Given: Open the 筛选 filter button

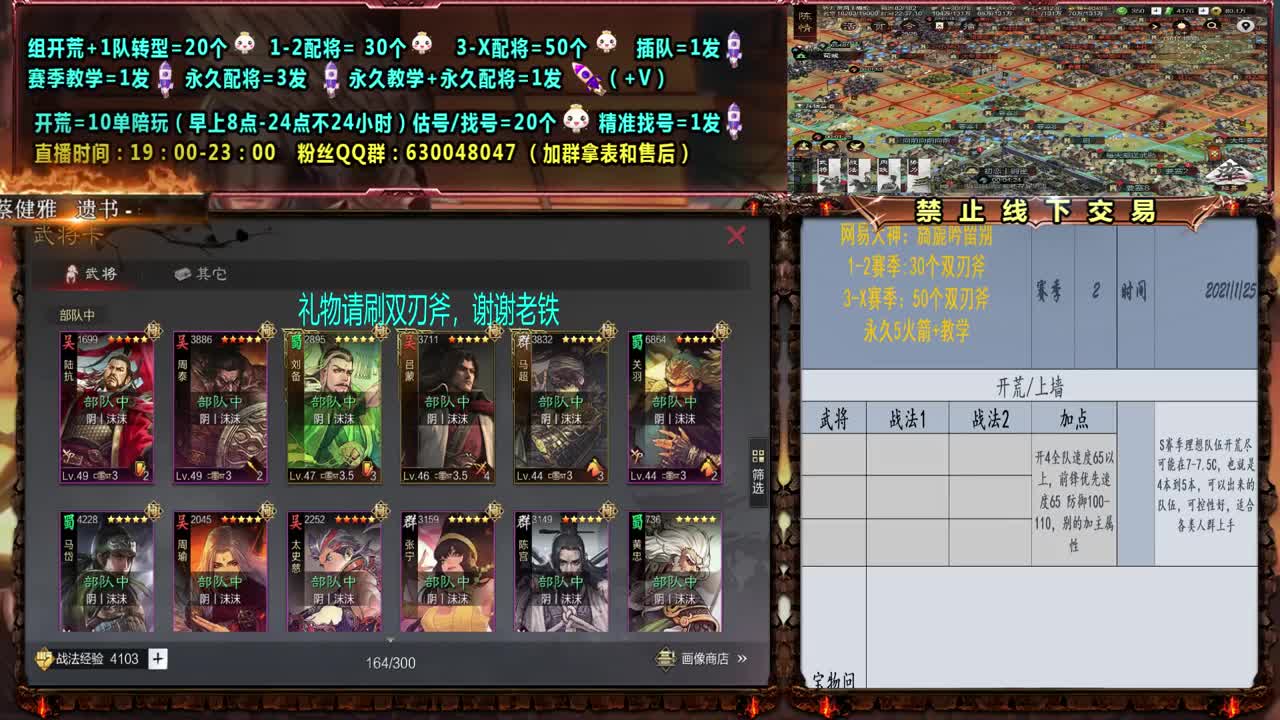Looking at the screenshot, I should click(x=758, y=471).
